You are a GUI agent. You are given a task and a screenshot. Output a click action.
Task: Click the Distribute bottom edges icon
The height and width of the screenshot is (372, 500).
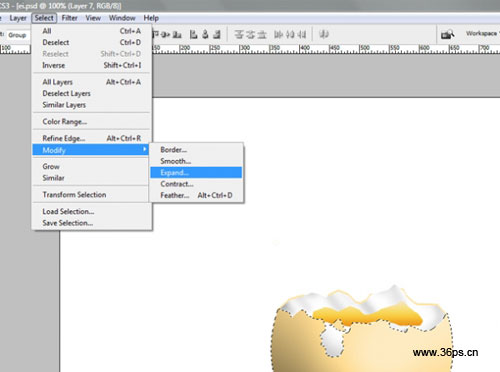(262, 34)
